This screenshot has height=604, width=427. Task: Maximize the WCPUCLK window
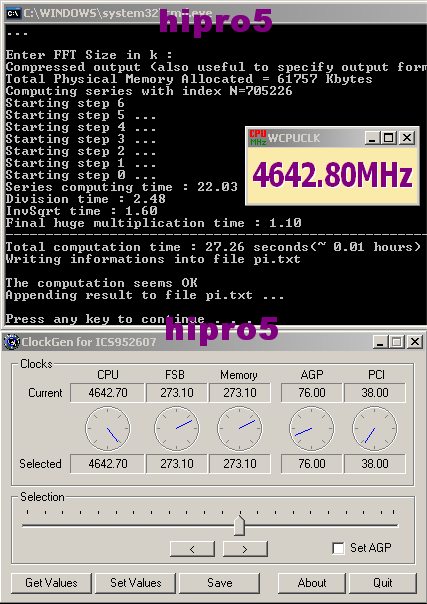[389, 138]
